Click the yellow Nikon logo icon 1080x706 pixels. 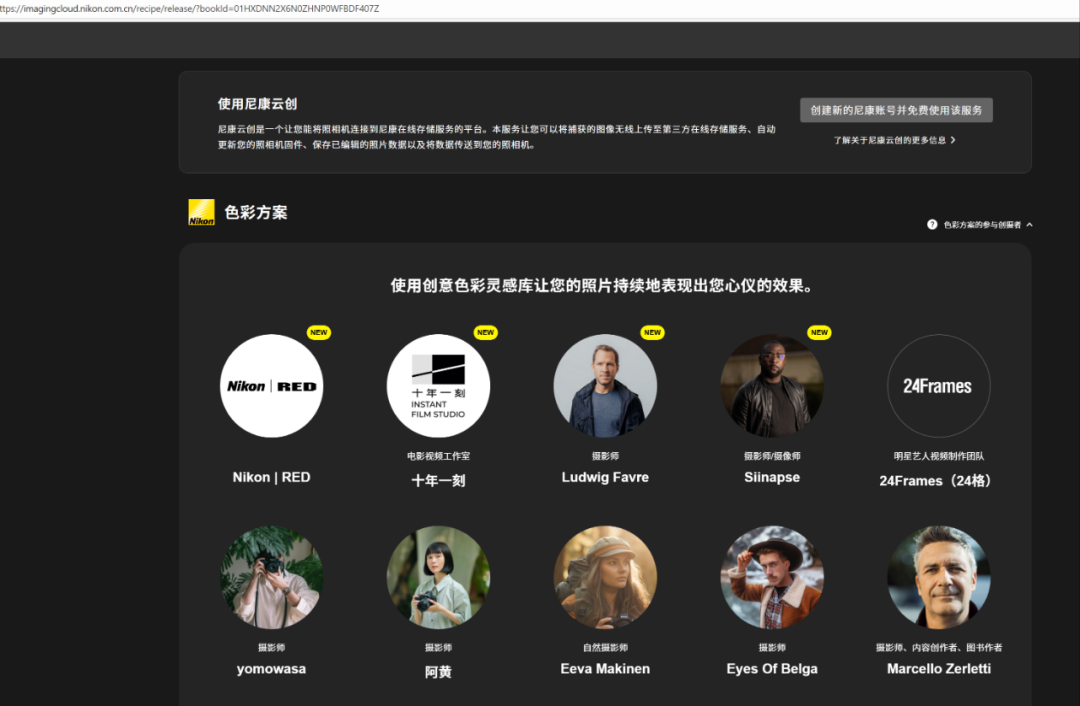click(x=202, y=212)
